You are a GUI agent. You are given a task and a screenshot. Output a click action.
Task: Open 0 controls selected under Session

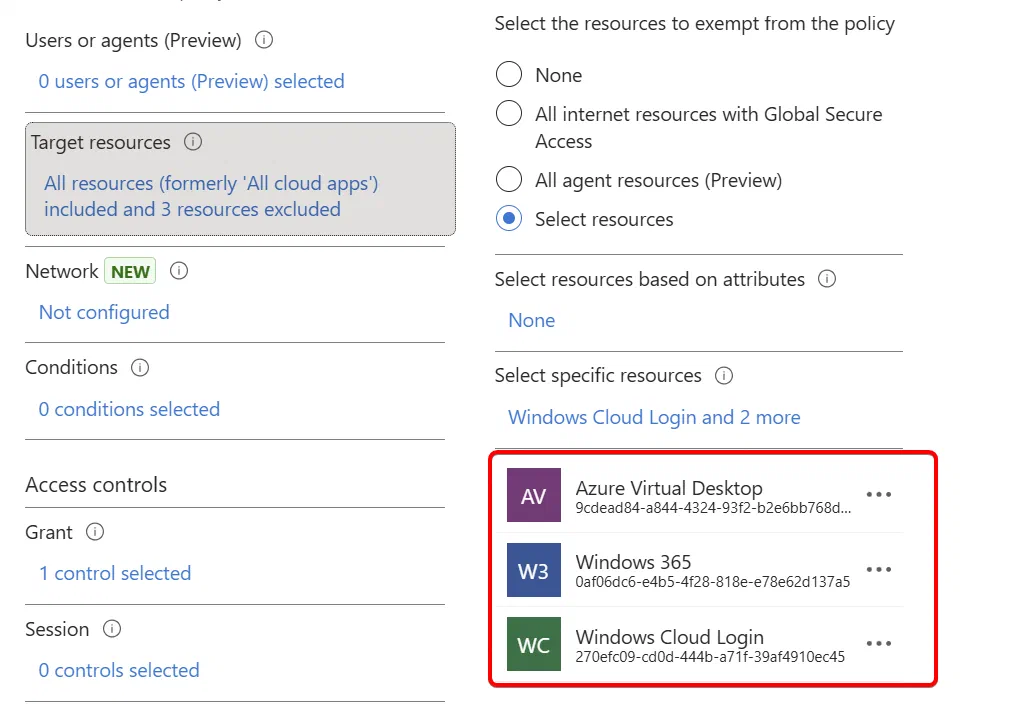coord(119,670)
